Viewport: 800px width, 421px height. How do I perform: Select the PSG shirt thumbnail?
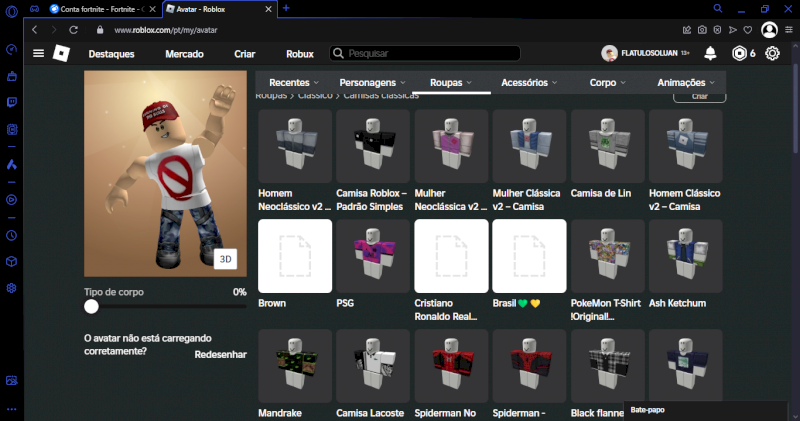(x=373, y=256)
